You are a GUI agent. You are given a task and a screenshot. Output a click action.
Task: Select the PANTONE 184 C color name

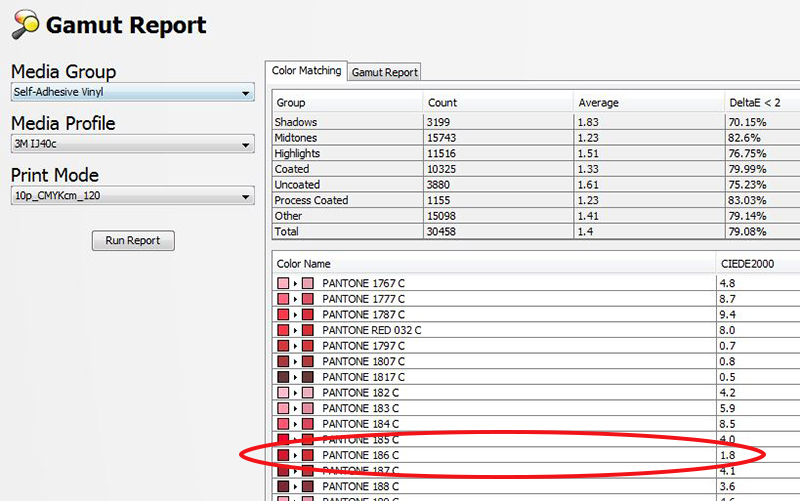point(360,424)
